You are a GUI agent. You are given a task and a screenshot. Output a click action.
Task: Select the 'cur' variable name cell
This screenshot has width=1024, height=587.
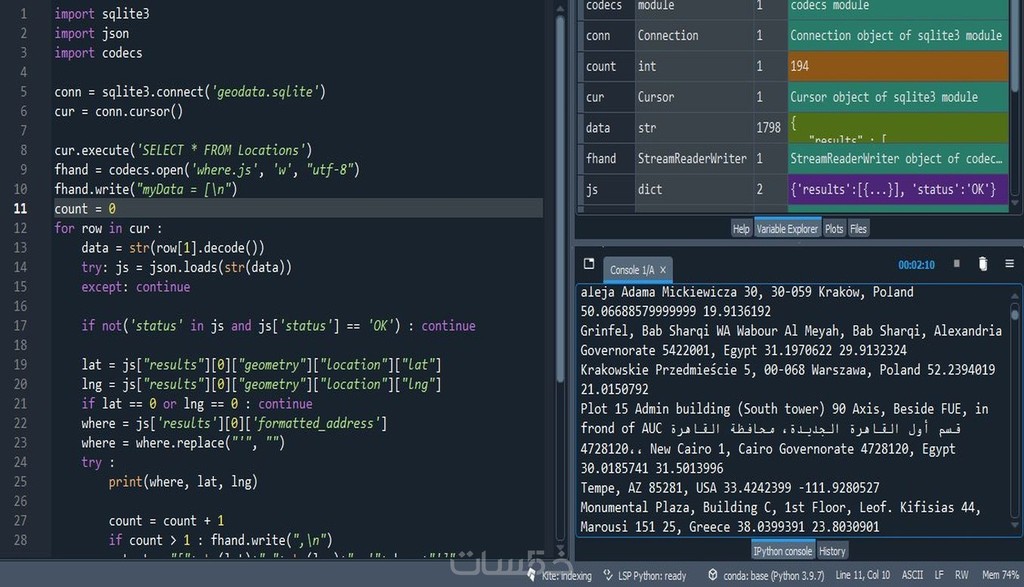(x=607, y=97)
